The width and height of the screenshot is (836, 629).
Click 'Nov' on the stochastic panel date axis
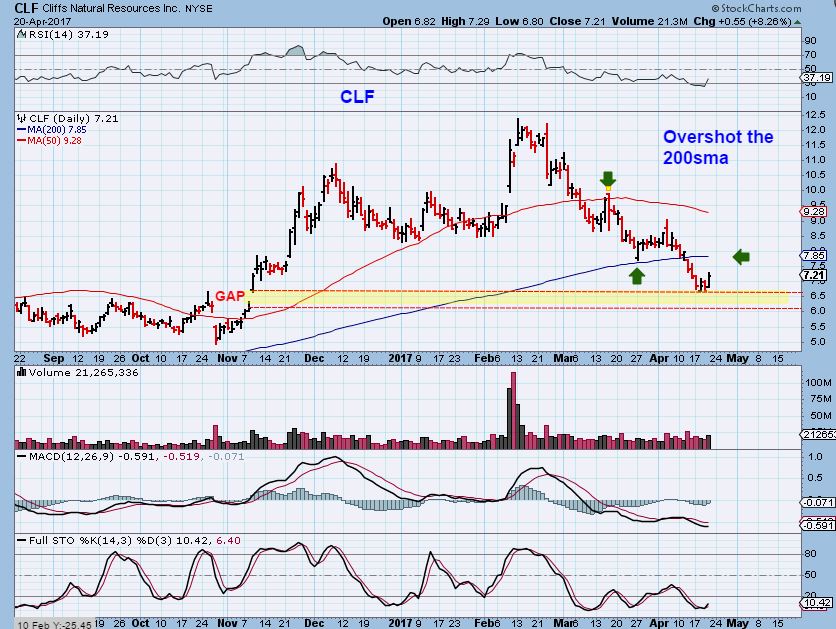pos(227,623)
